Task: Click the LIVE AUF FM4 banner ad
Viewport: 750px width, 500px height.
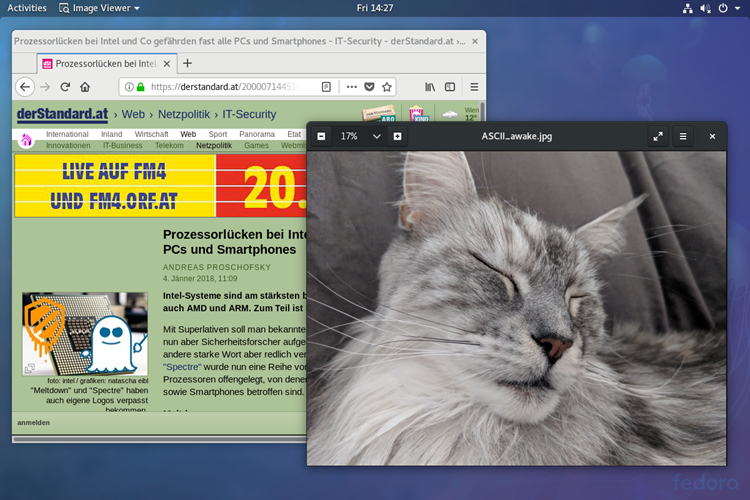Action: pos(160,186)
